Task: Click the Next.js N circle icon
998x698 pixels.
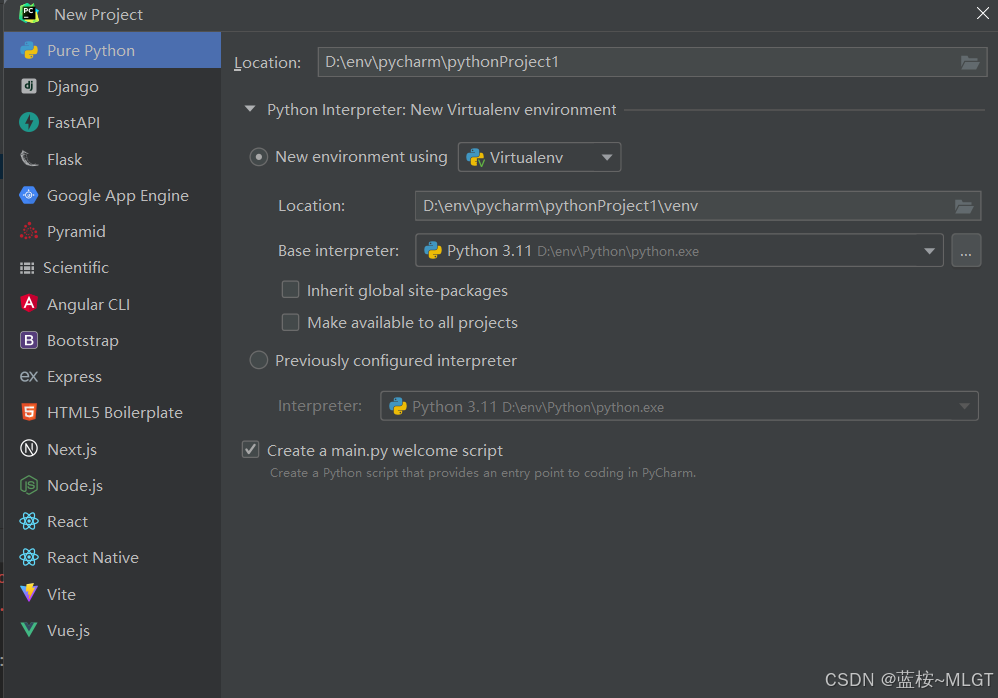Action: [x=29, y=449]
